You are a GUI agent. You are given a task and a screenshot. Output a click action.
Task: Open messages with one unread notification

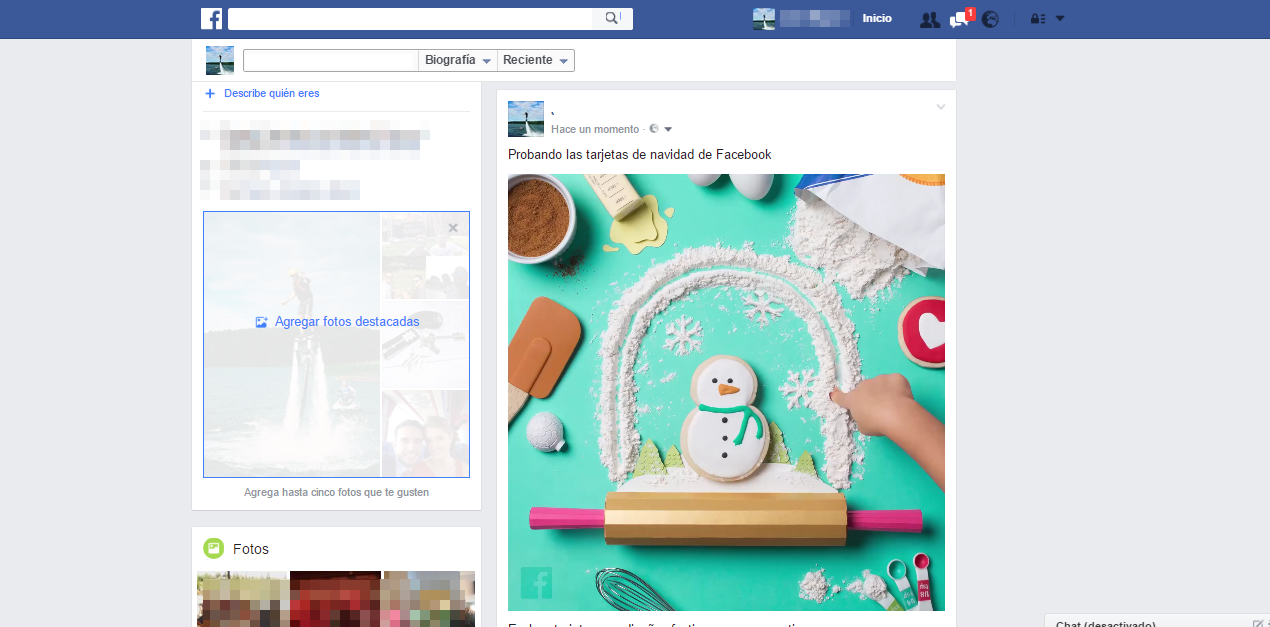click(x=960, y=19)
